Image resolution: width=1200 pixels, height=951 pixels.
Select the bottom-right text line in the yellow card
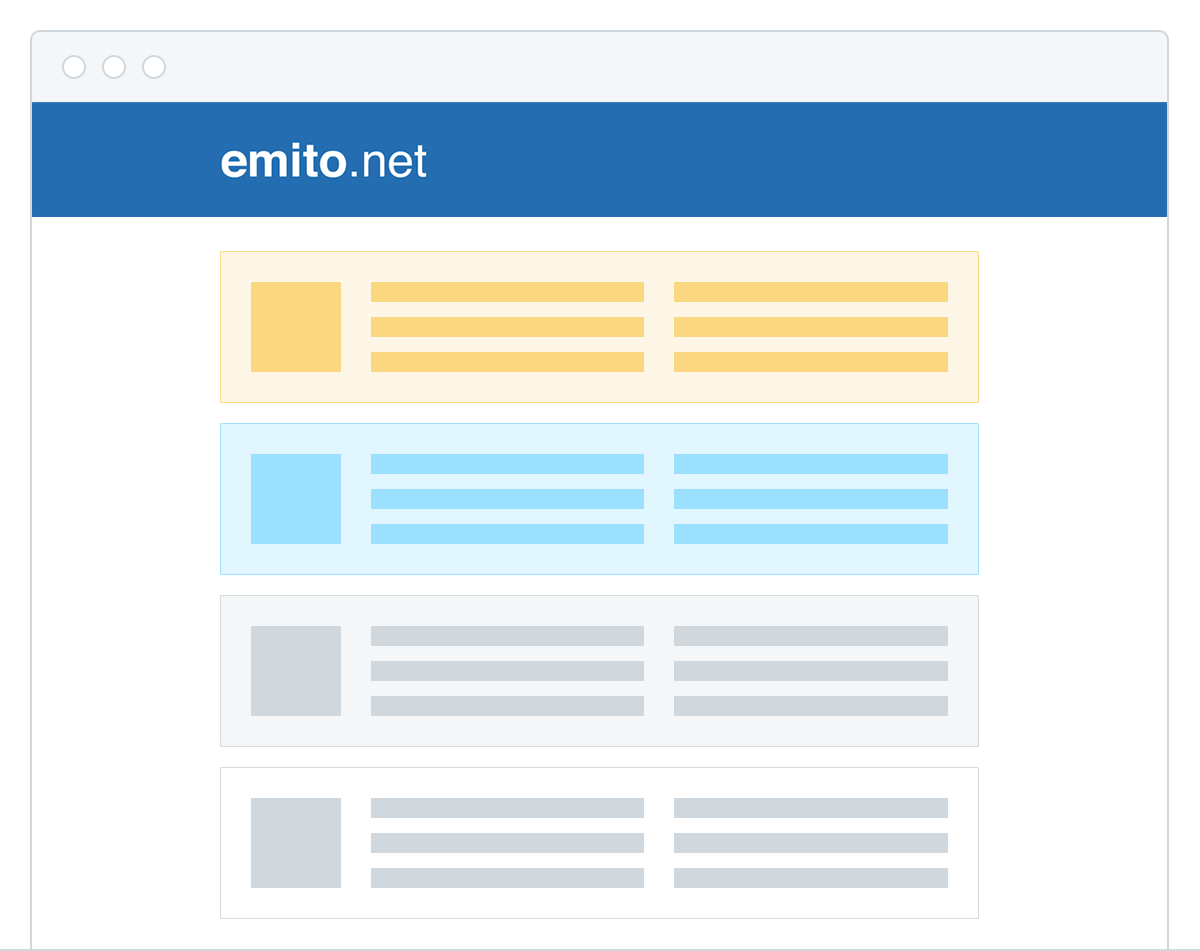click(x=810, y=362)
